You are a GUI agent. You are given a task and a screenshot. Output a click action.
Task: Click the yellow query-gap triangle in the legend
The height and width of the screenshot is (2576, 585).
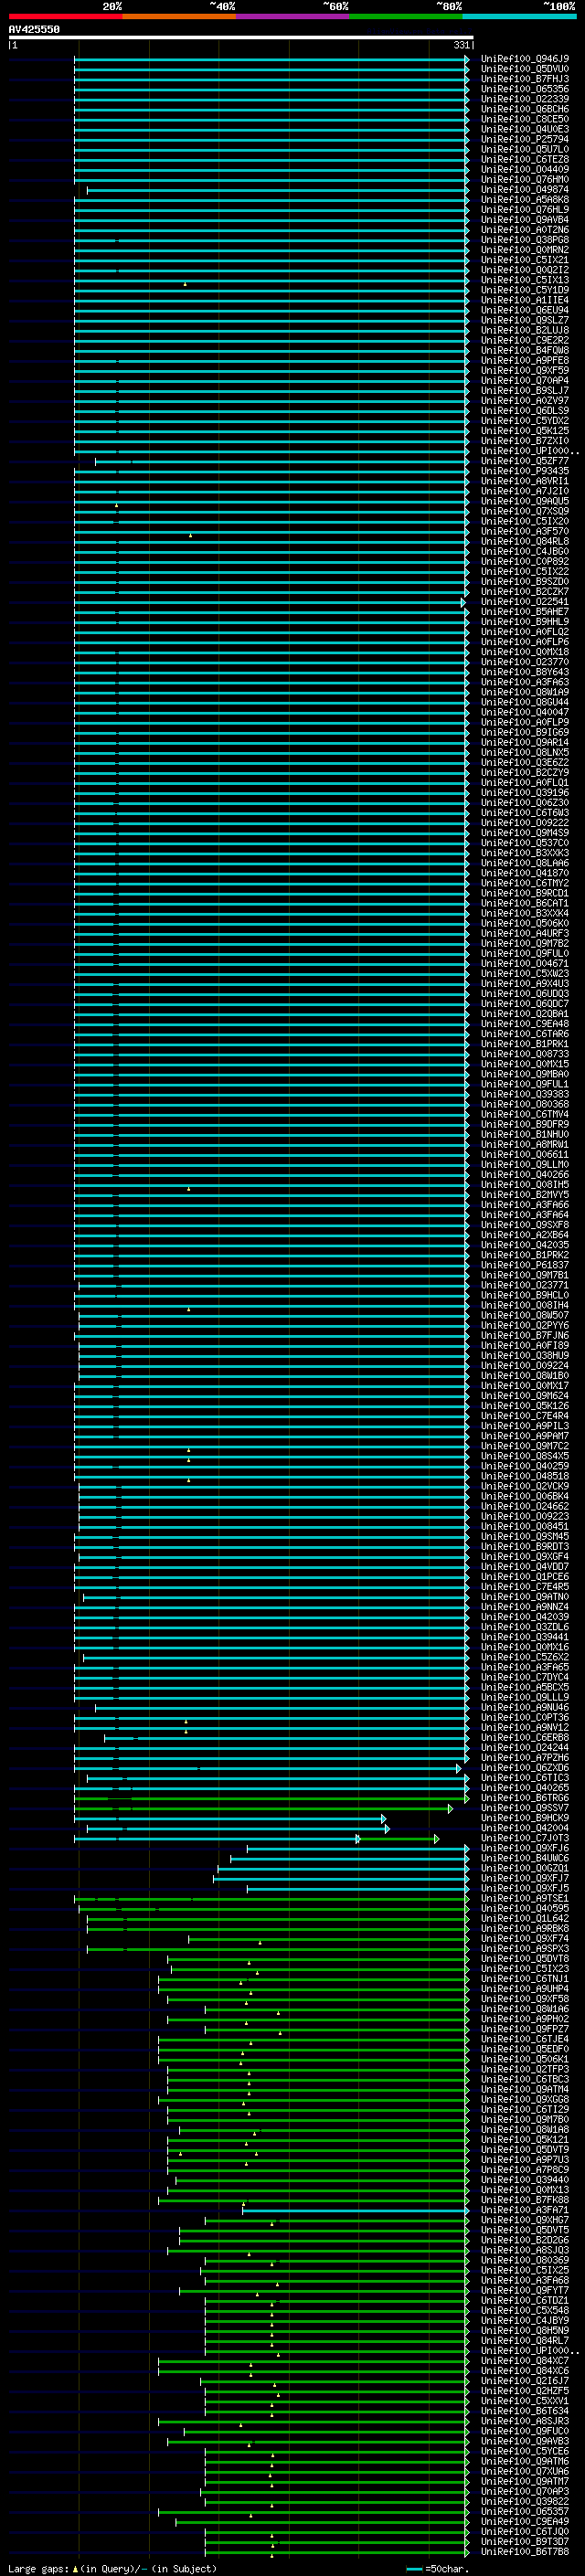click(75, 2568)
